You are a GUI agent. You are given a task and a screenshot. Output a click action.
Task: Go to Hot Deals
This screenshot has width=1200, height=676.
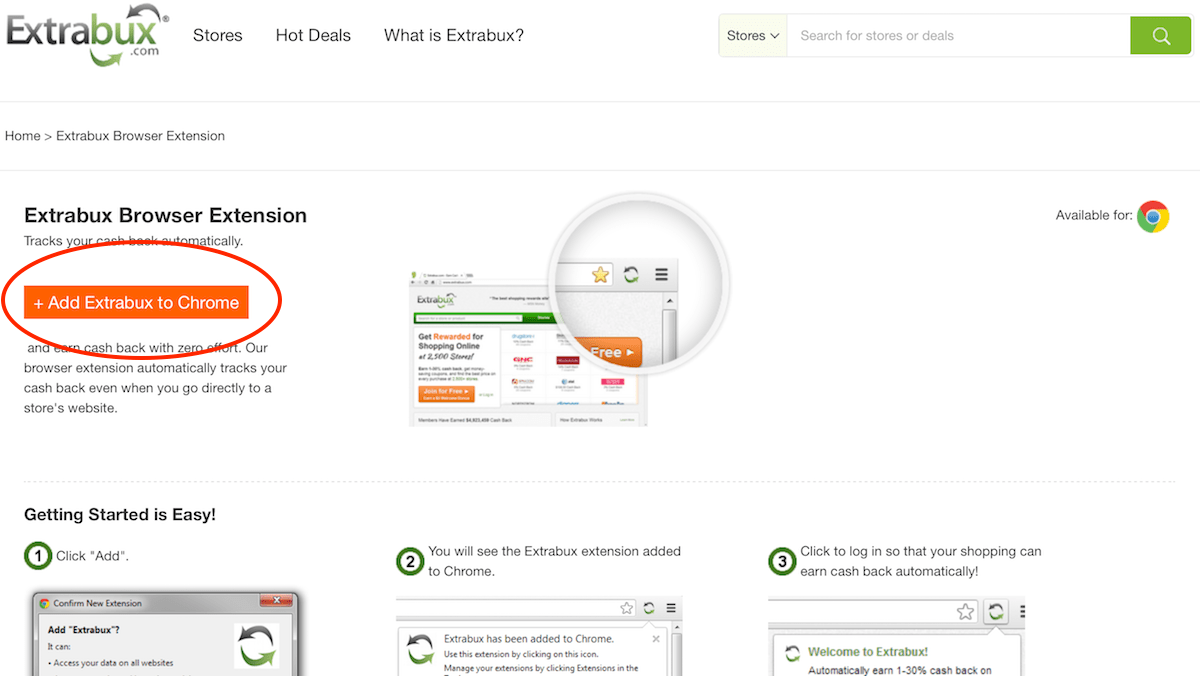point(313,36)
